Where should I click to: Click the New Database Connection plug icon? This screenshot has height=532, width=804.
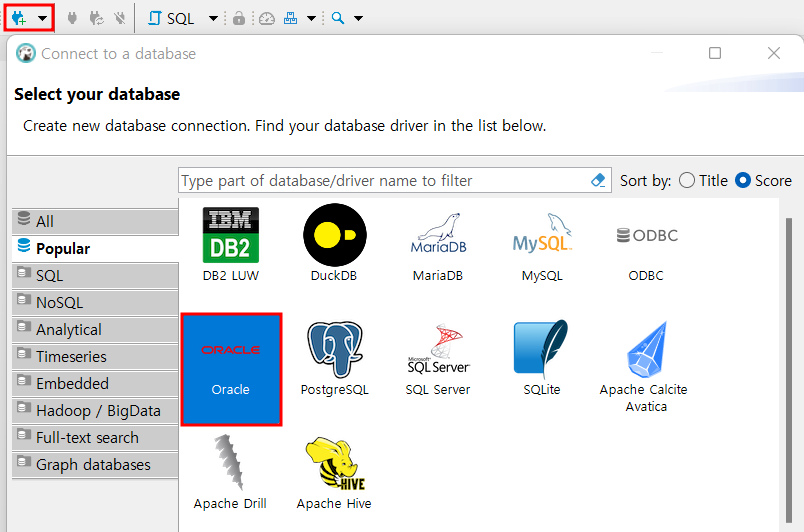pyautogui.click(x=19, y=18)
